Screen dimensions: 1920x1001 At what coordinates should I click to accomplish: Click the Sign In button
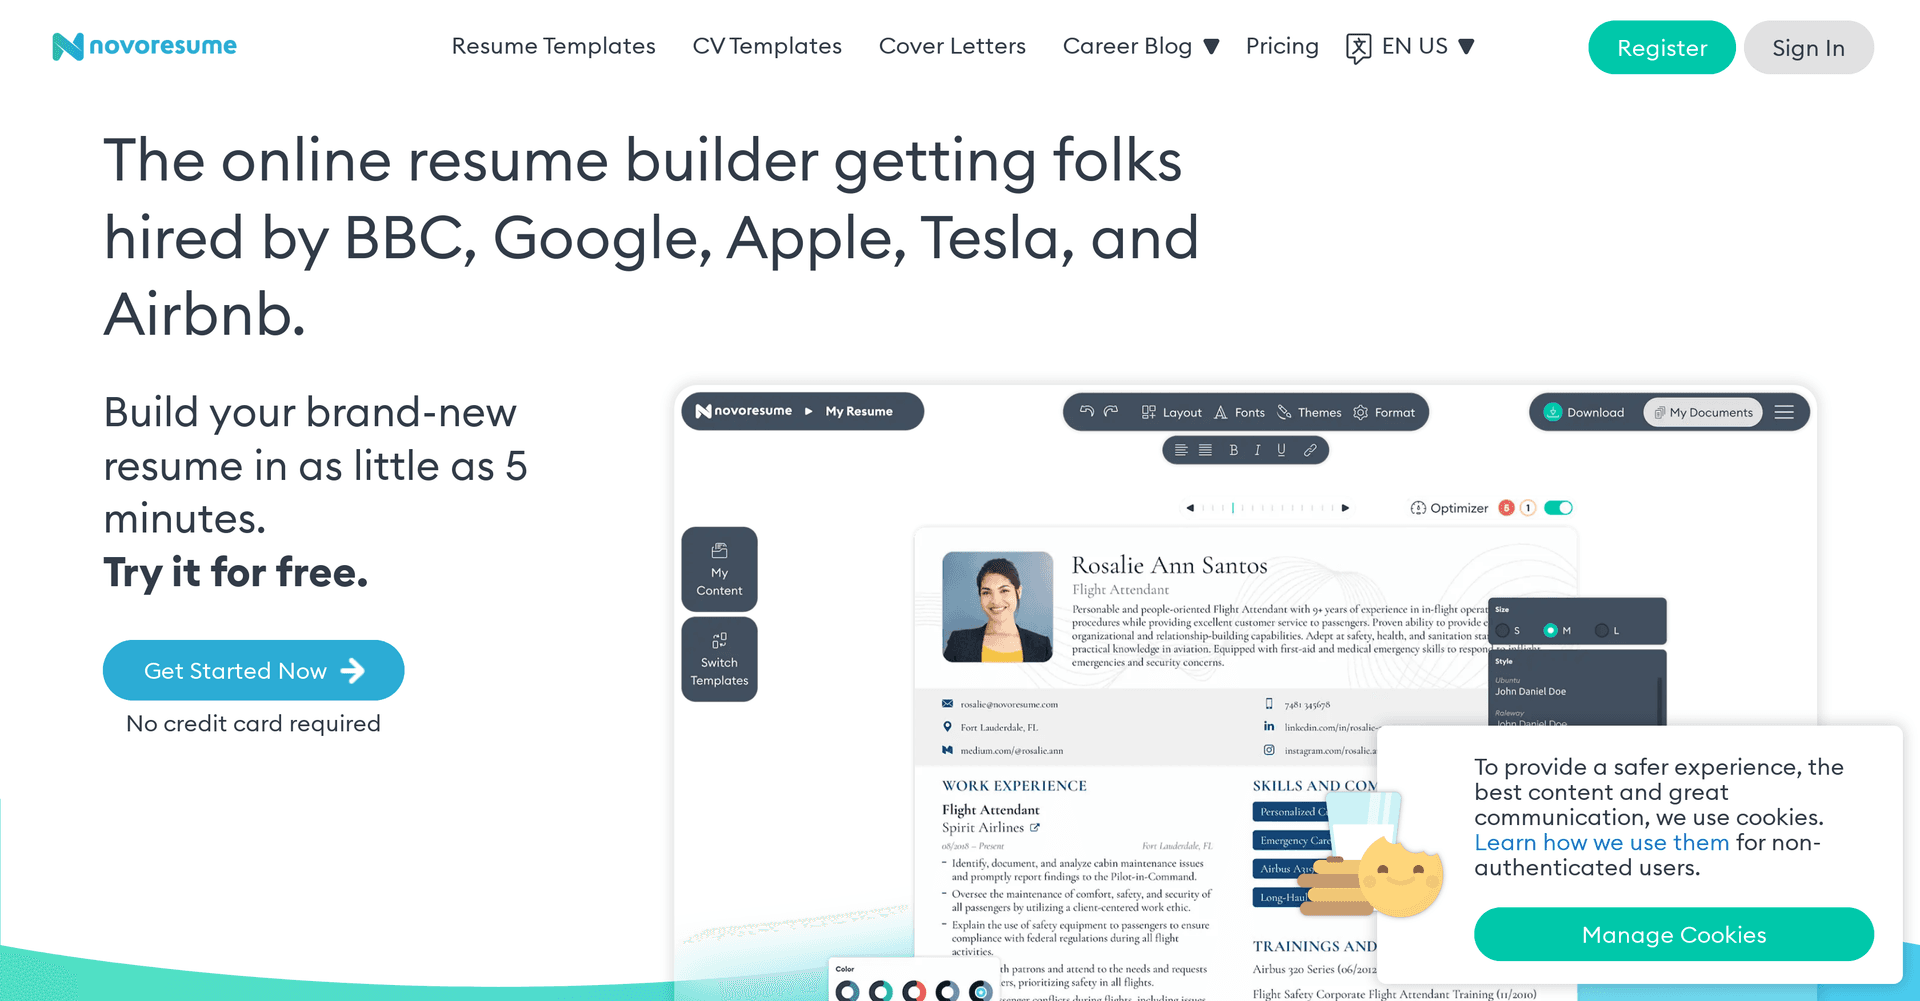(x=1809, y=47)
